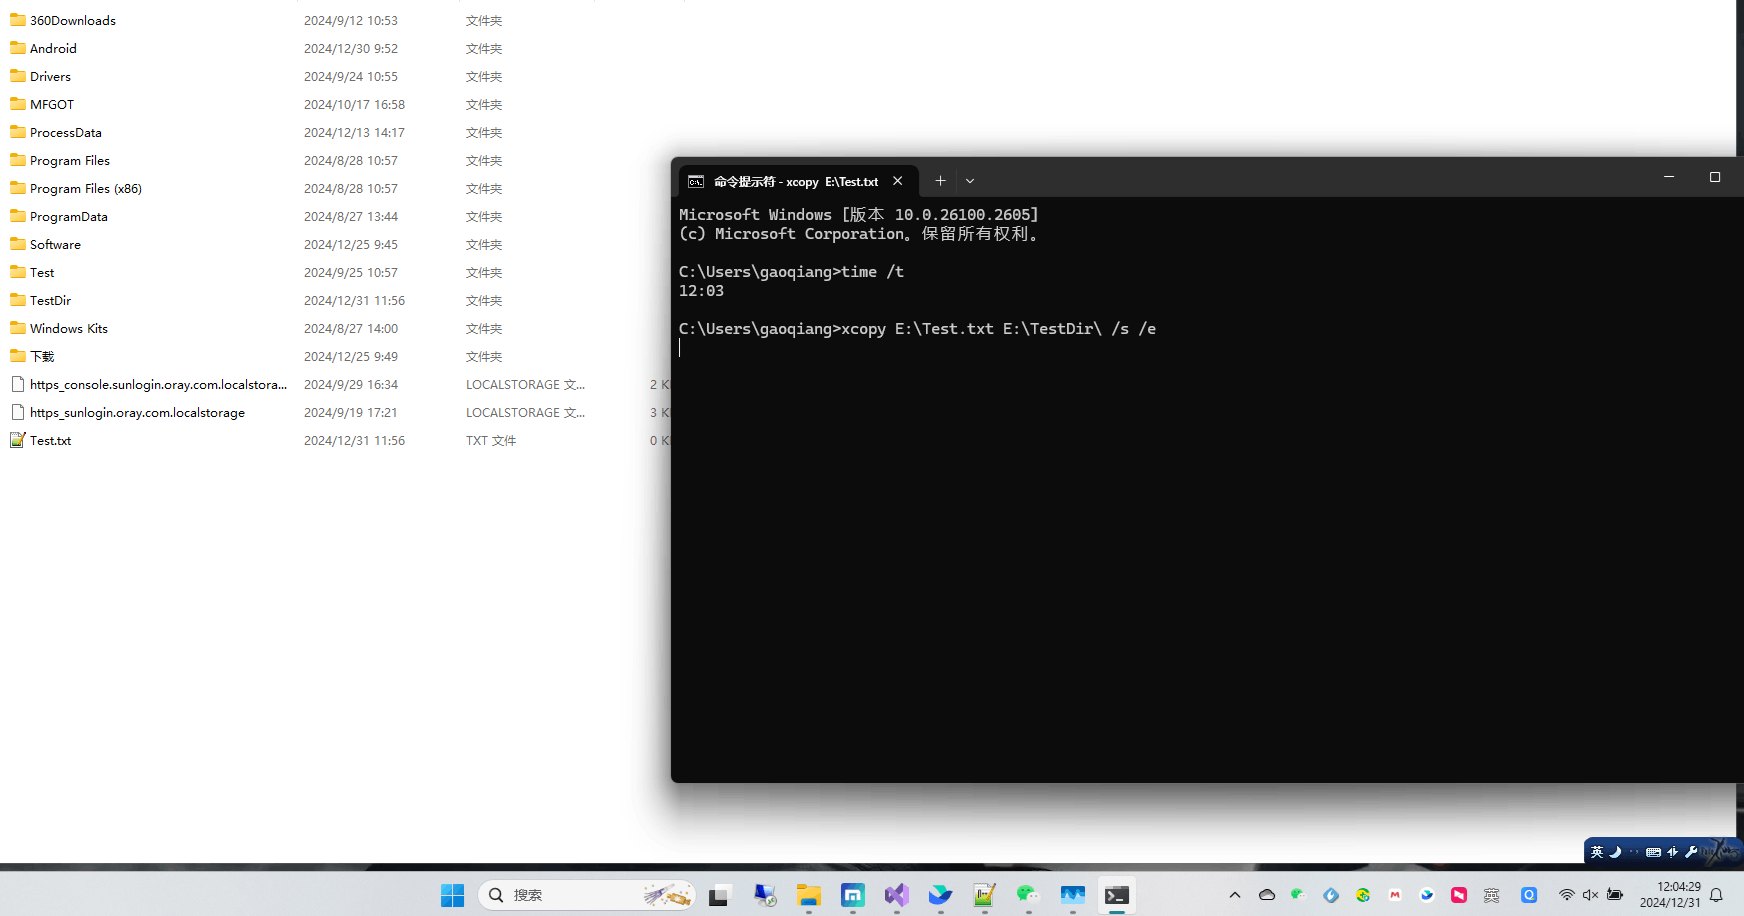
Task: Open the Windows Start menu
Action: [x=452, y=895]
